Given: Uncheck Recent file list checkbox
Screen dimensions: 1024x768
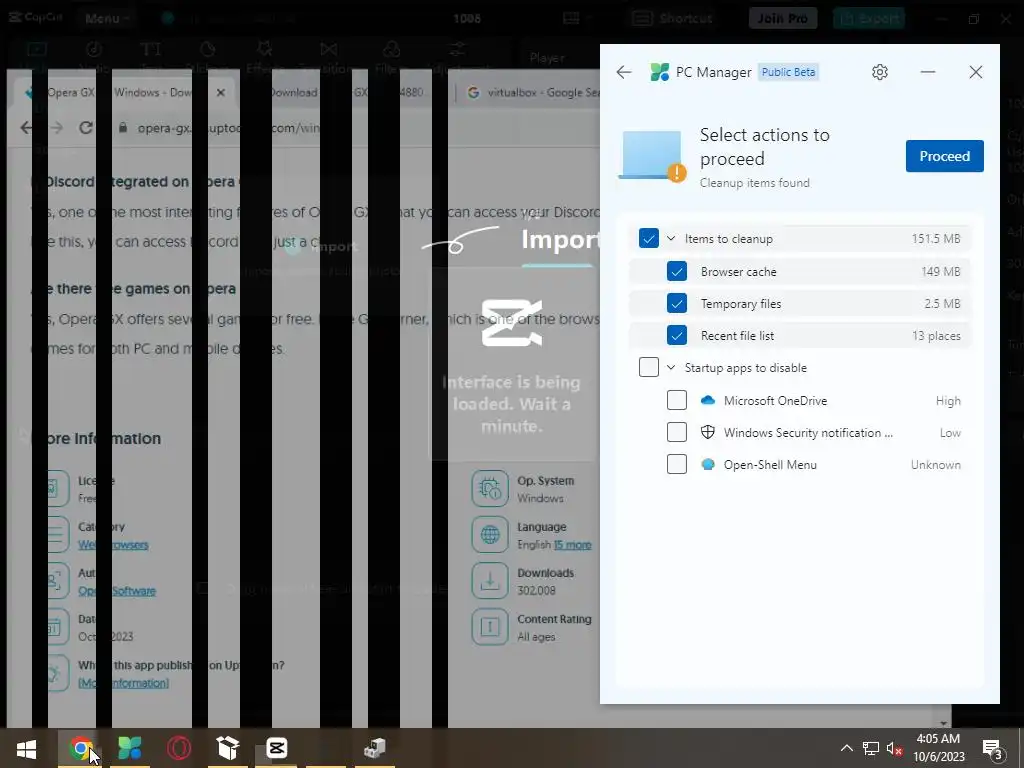Looking at the screenshot, I should pos(677,335).
